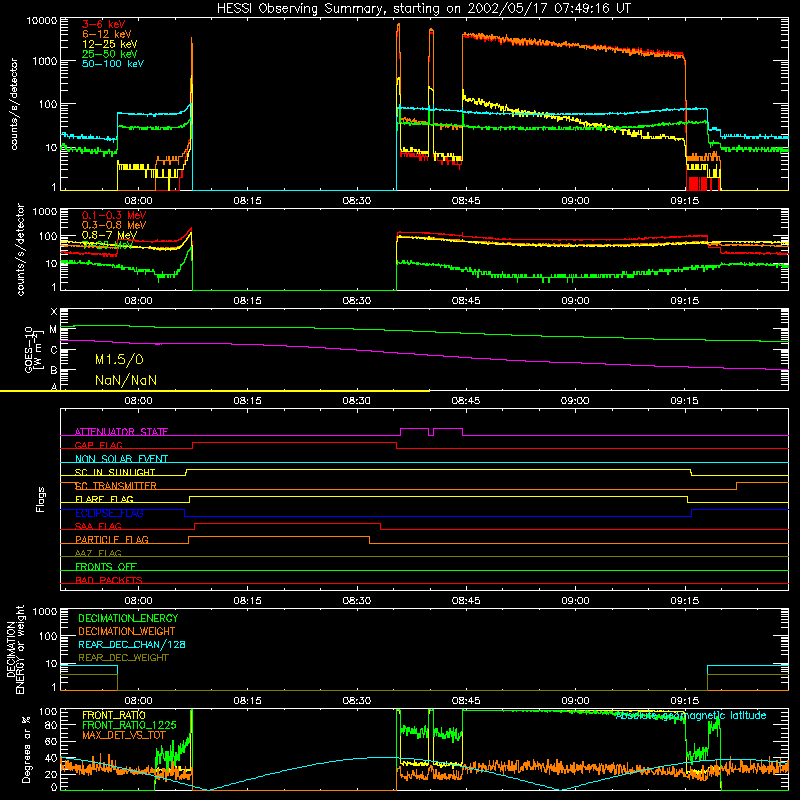Select the NaN/NaN annotation in GOES panel
This screenshot has height=800, width=800.
126,380
